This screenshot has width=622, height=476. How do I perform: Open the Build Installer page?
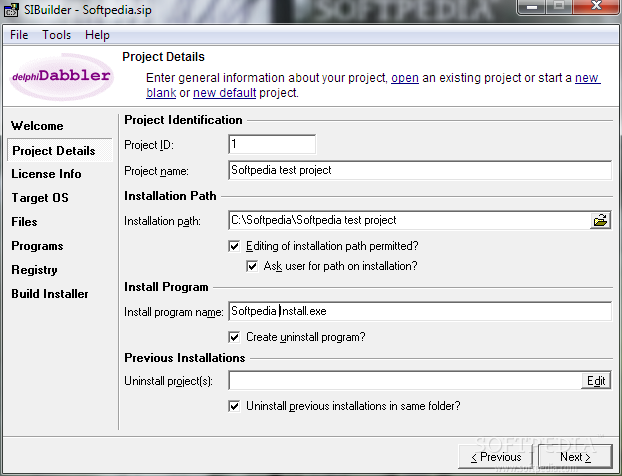tap(50, 294)
